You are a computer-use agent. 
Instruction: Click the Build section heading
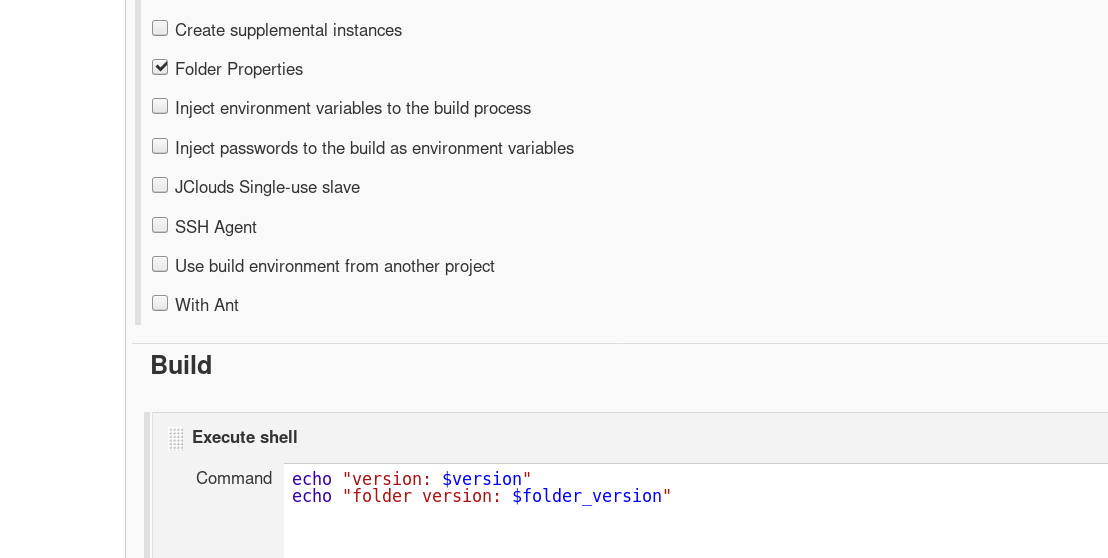pos(181,365)
